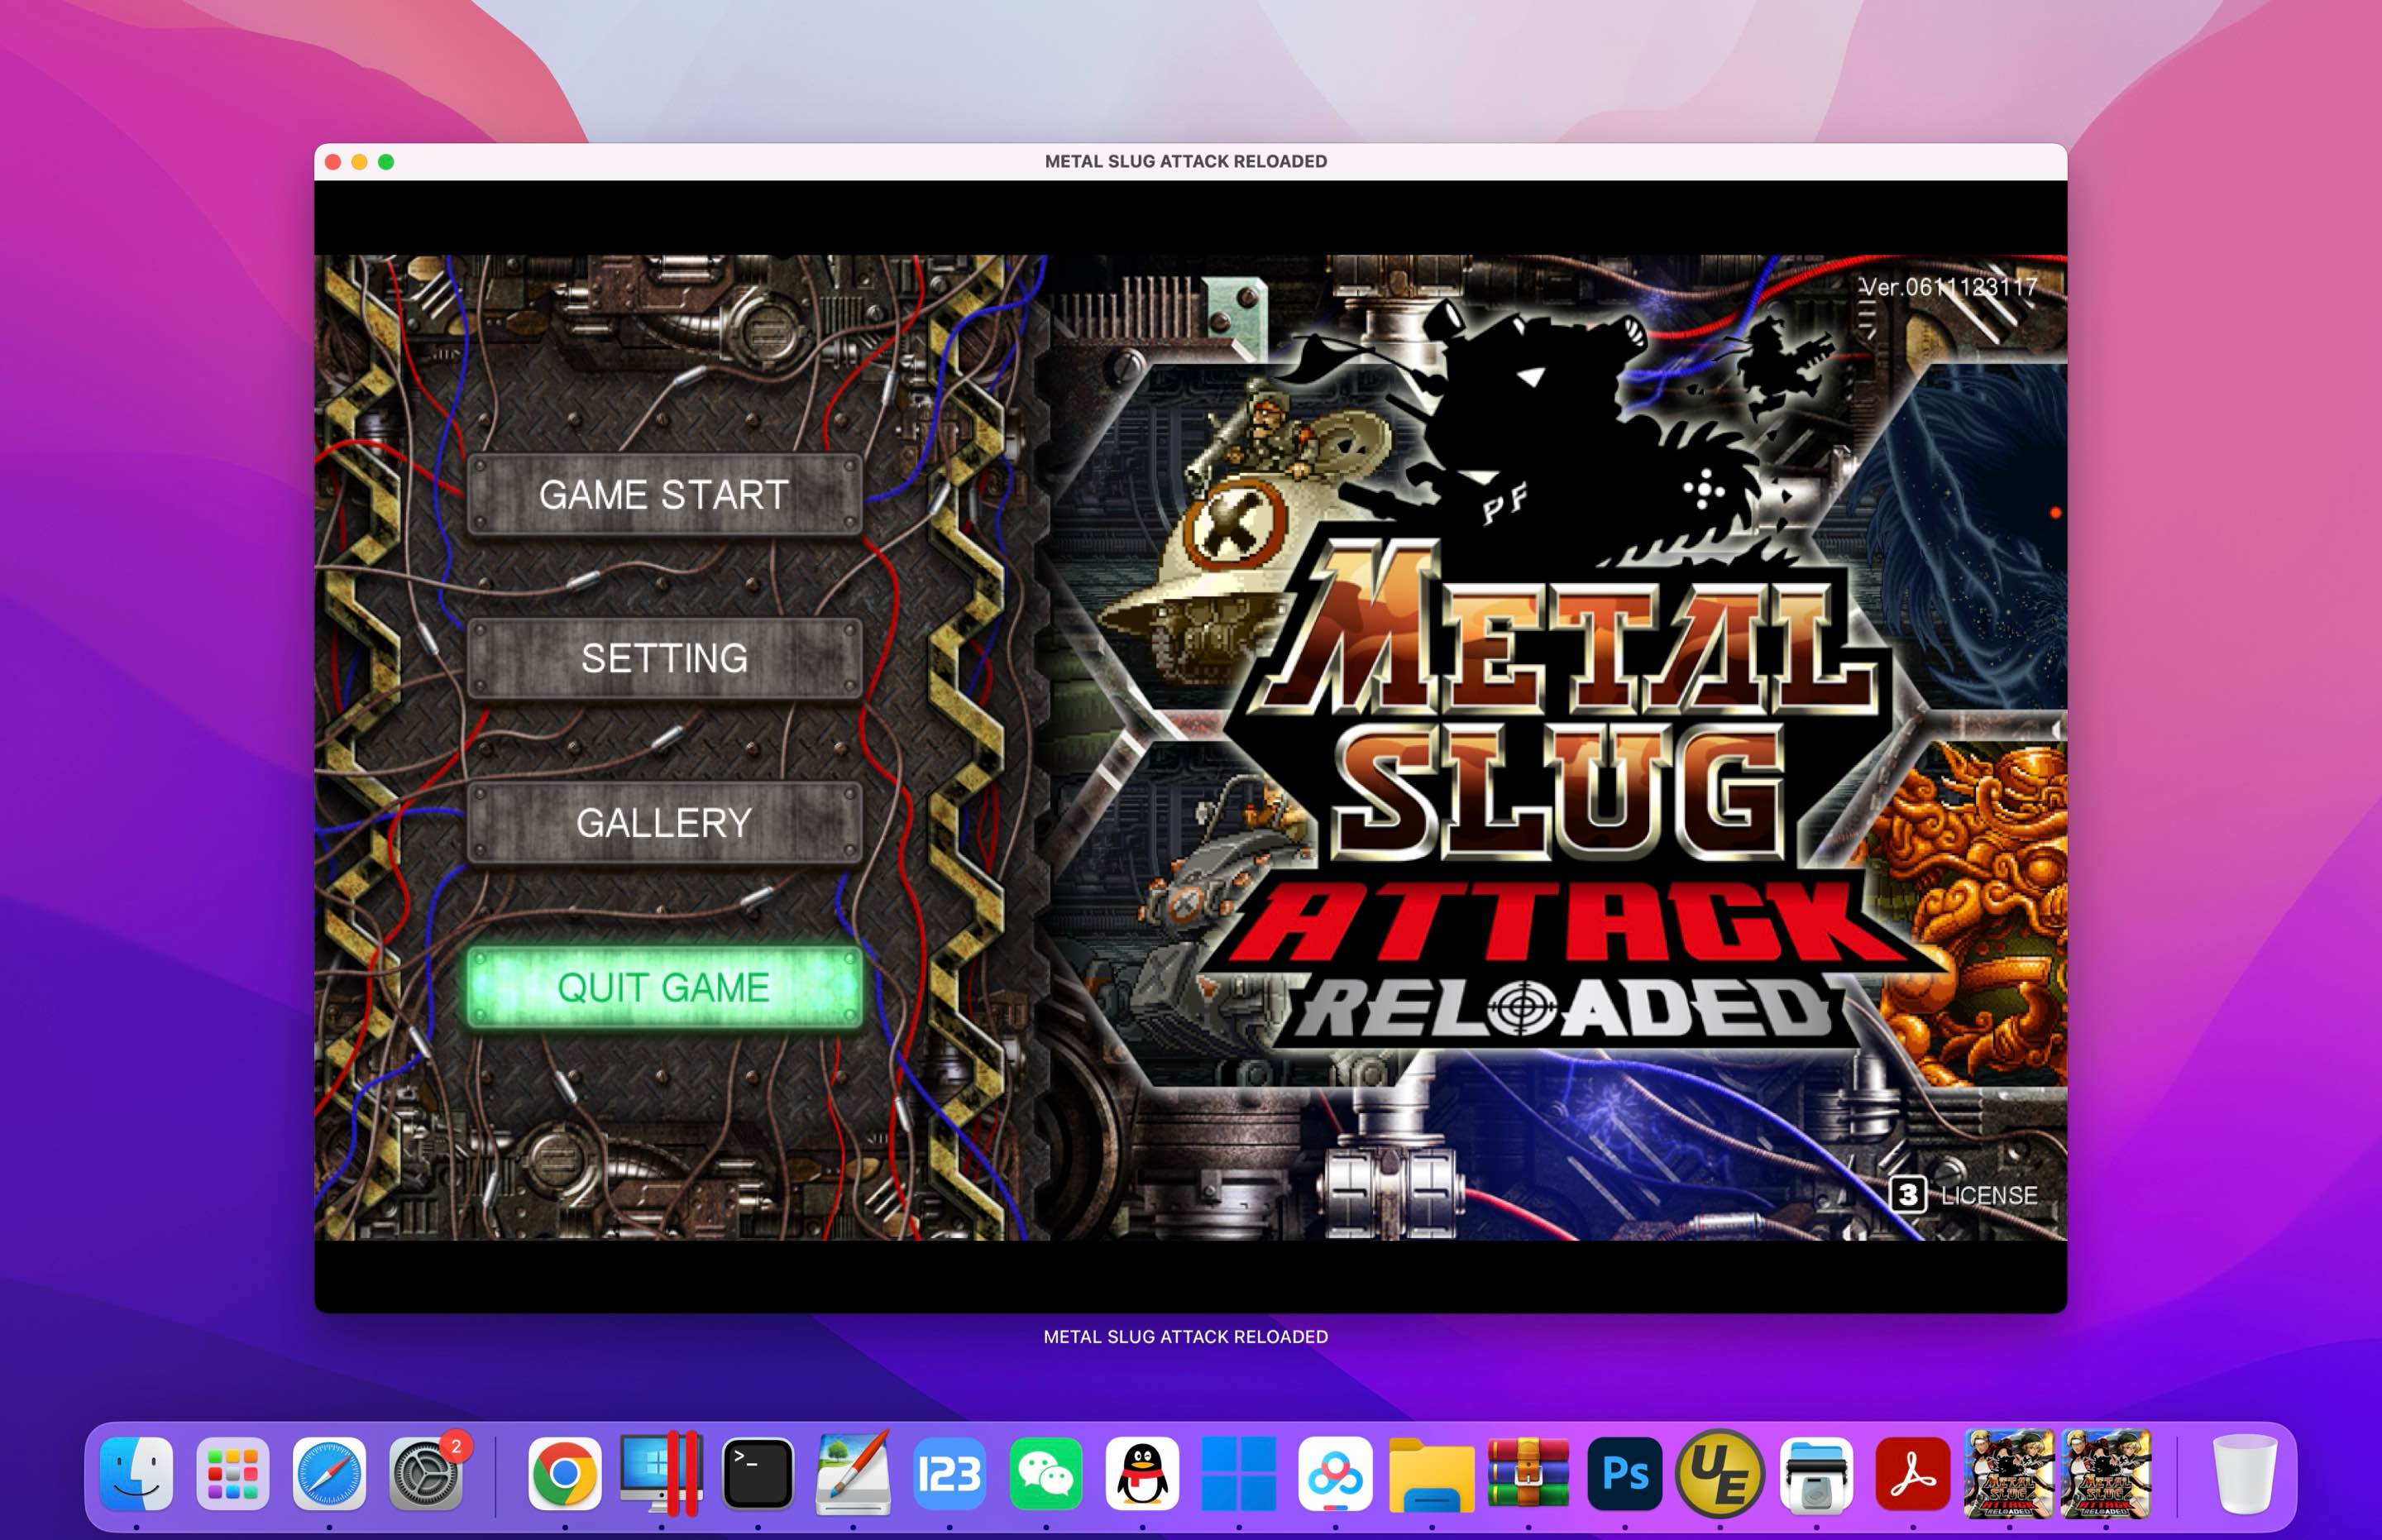Open the Trash in the dock
This screenshot has height=1540, width=2382.
[2245, 1474]
